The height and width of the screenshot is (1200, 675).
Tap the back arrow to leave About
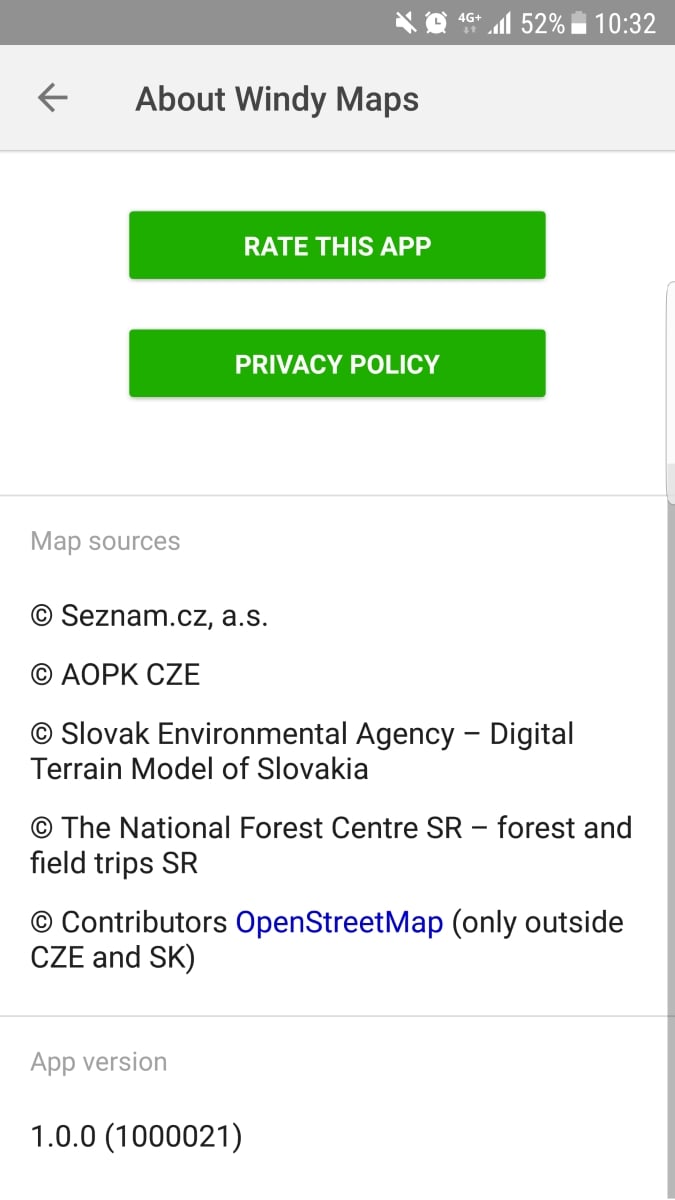tap(52, 97)
